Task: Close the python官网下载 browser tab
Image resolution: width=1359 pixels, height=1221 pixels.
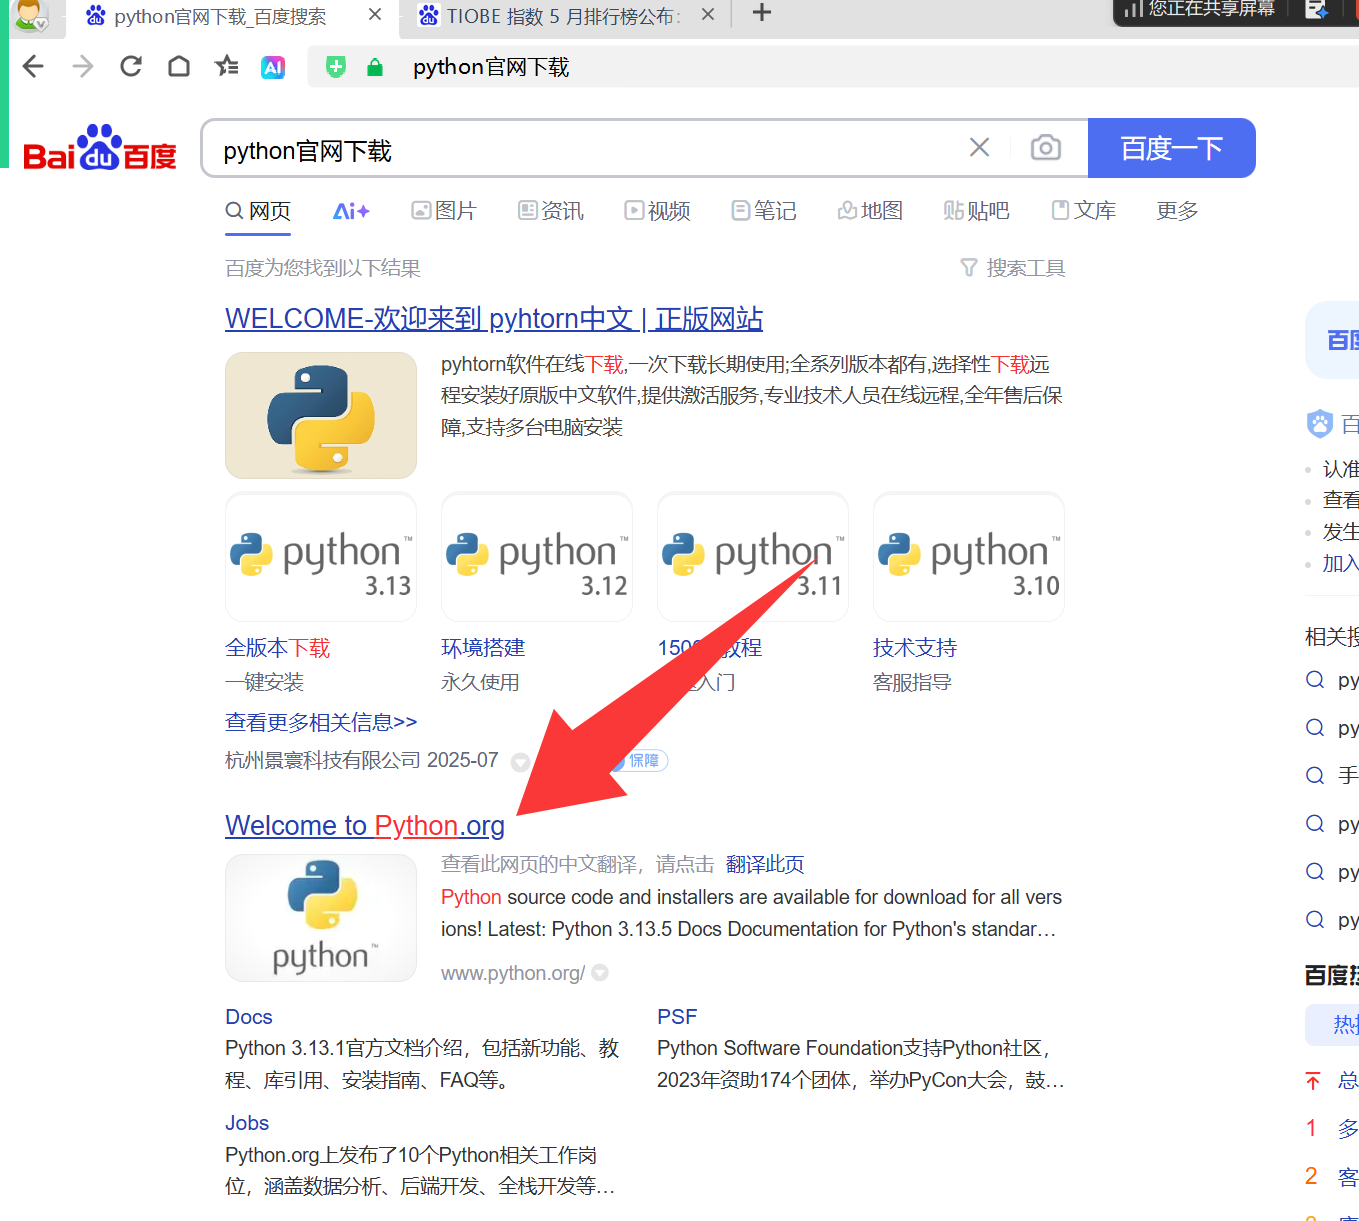Action: point(375,15)
